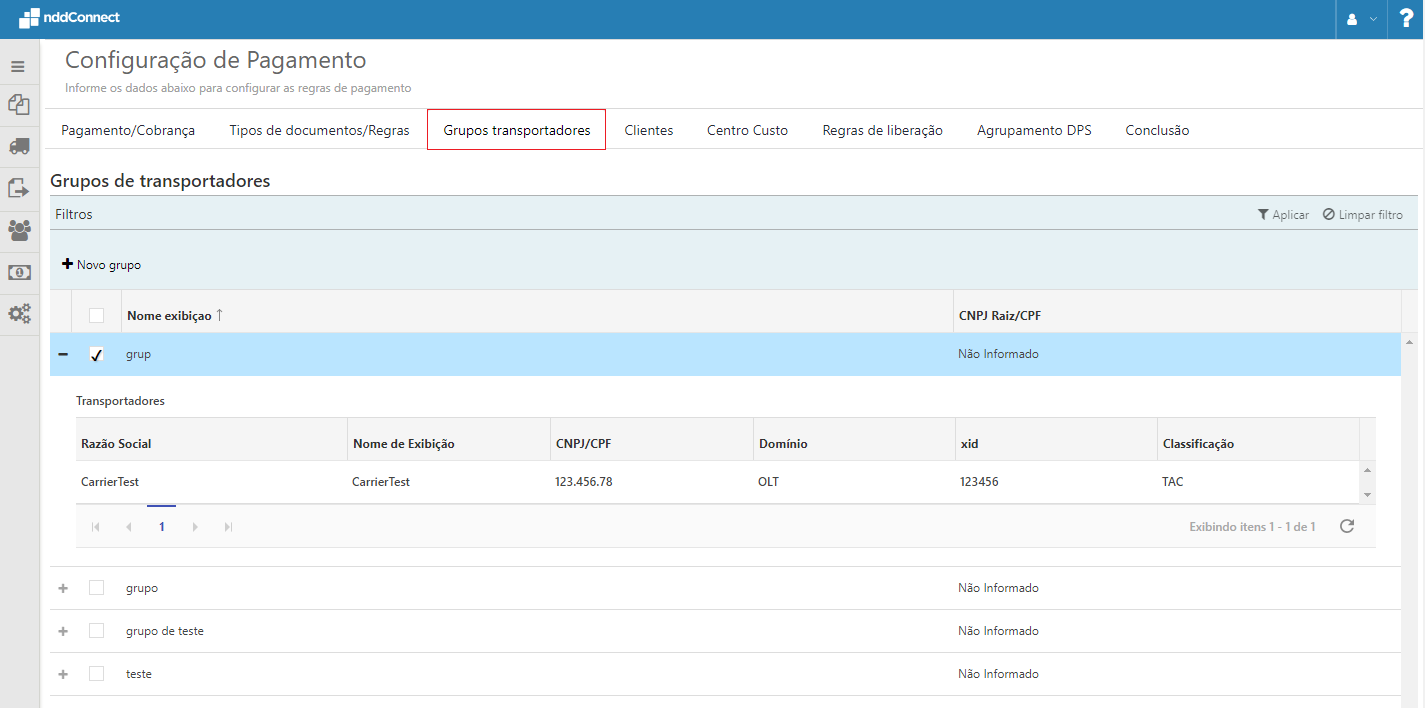Image resolution: width=1425 pixels, height=708 pixels.
Task: Uncheck the 'grup' row checkbox
Action: (96, 354)
